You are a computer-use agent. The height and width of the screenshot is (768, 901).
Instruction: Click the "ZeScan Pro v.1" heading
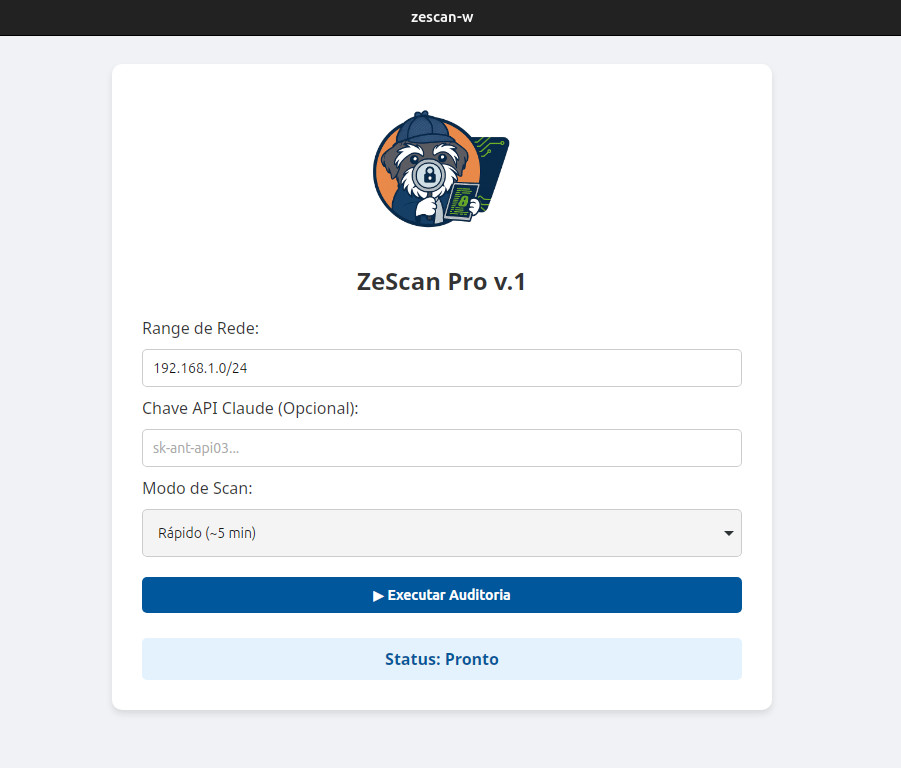click(x=441, y=282)
